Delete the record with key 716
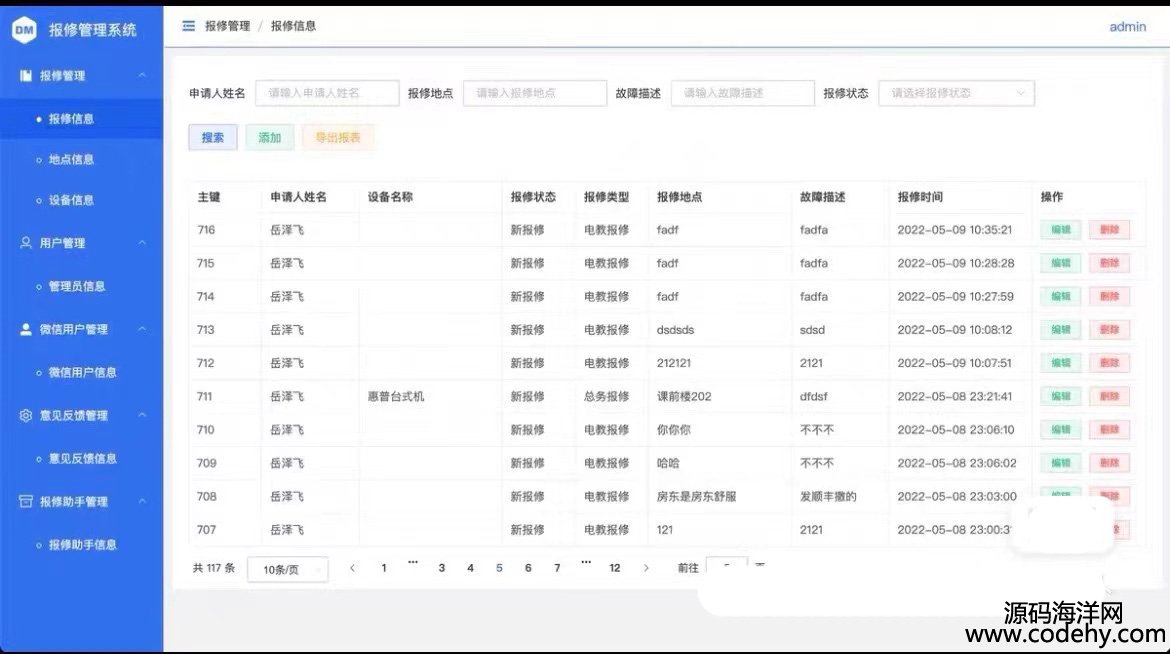This screenshot has height=654, width=1170. (x=1109, y=230)
